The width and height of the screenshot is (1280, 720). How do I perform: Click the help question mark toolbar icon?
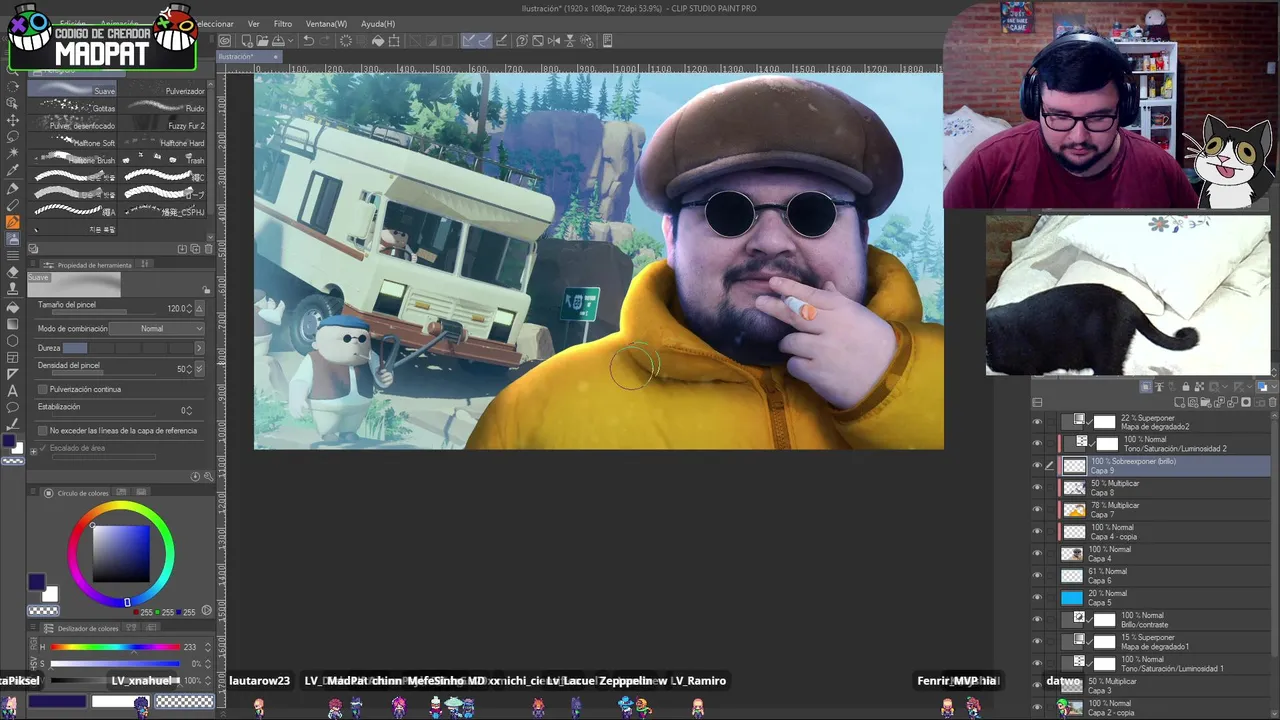(522, 41)
